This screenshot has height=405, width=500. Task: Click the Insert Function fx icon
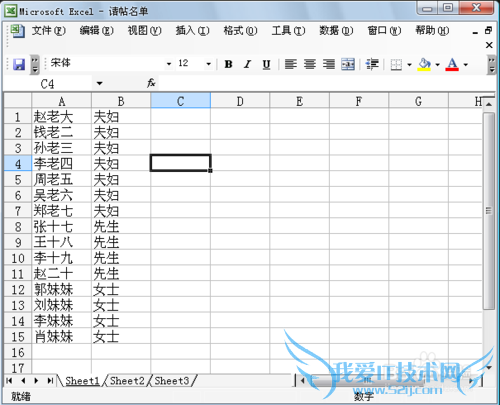click(x=151, y=83)
